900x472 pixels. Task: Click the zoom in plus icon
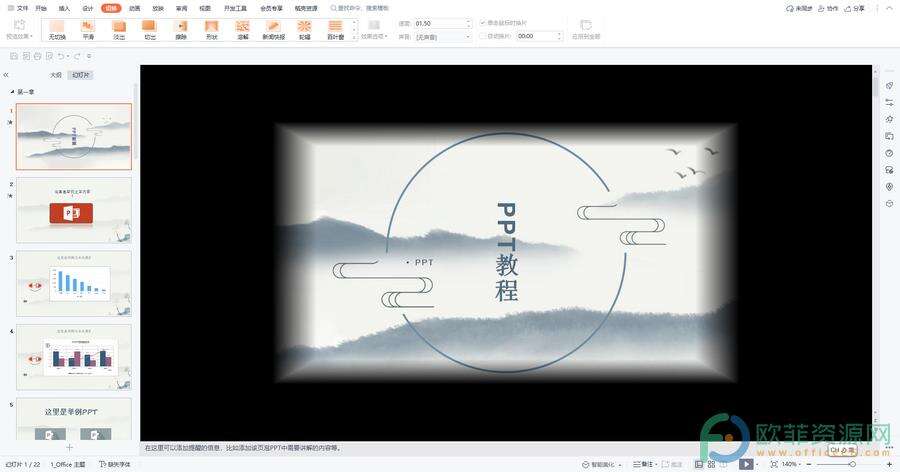click(x=890, y=464)
